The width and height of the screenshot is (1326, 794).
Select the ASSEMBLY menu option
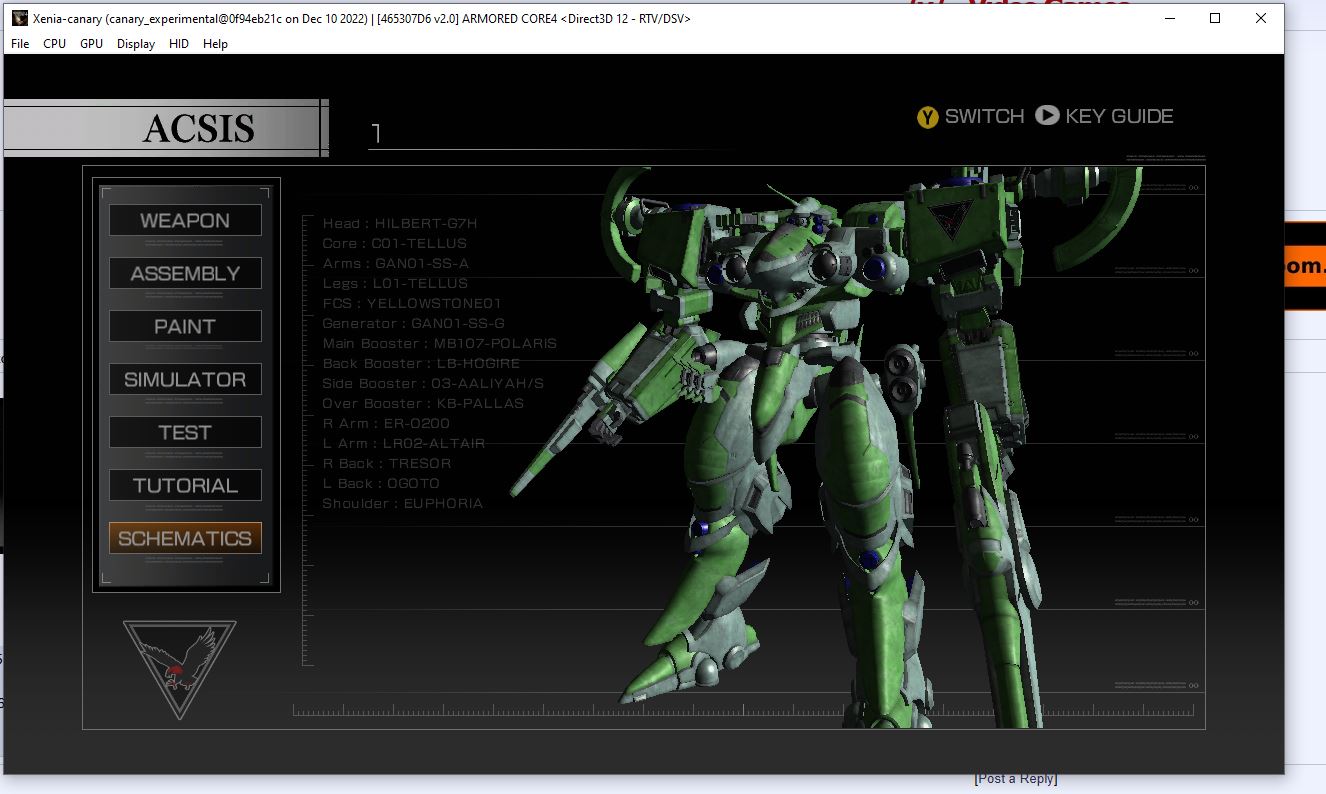click(185, 274)
